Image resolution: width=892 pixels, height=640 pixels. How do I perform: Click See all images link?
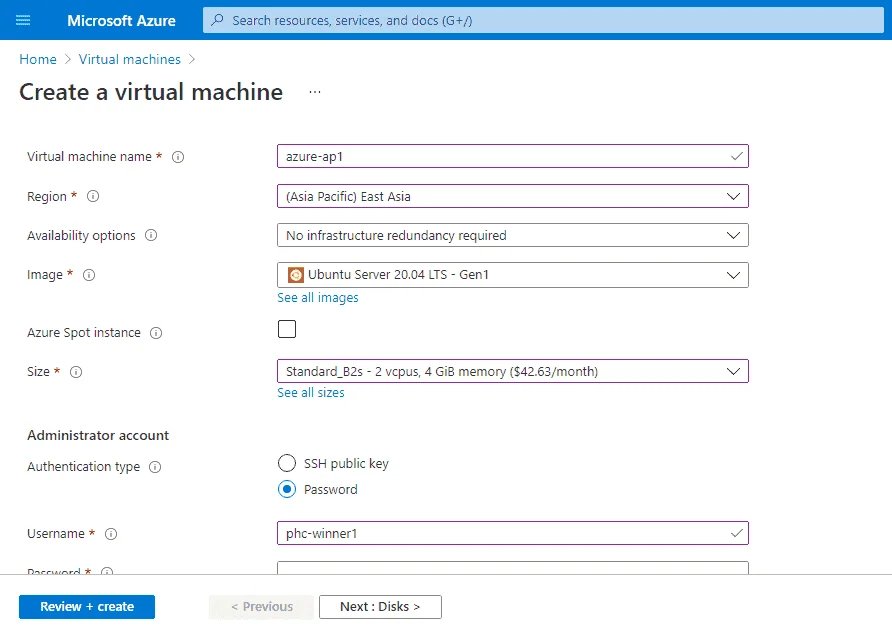317,298
